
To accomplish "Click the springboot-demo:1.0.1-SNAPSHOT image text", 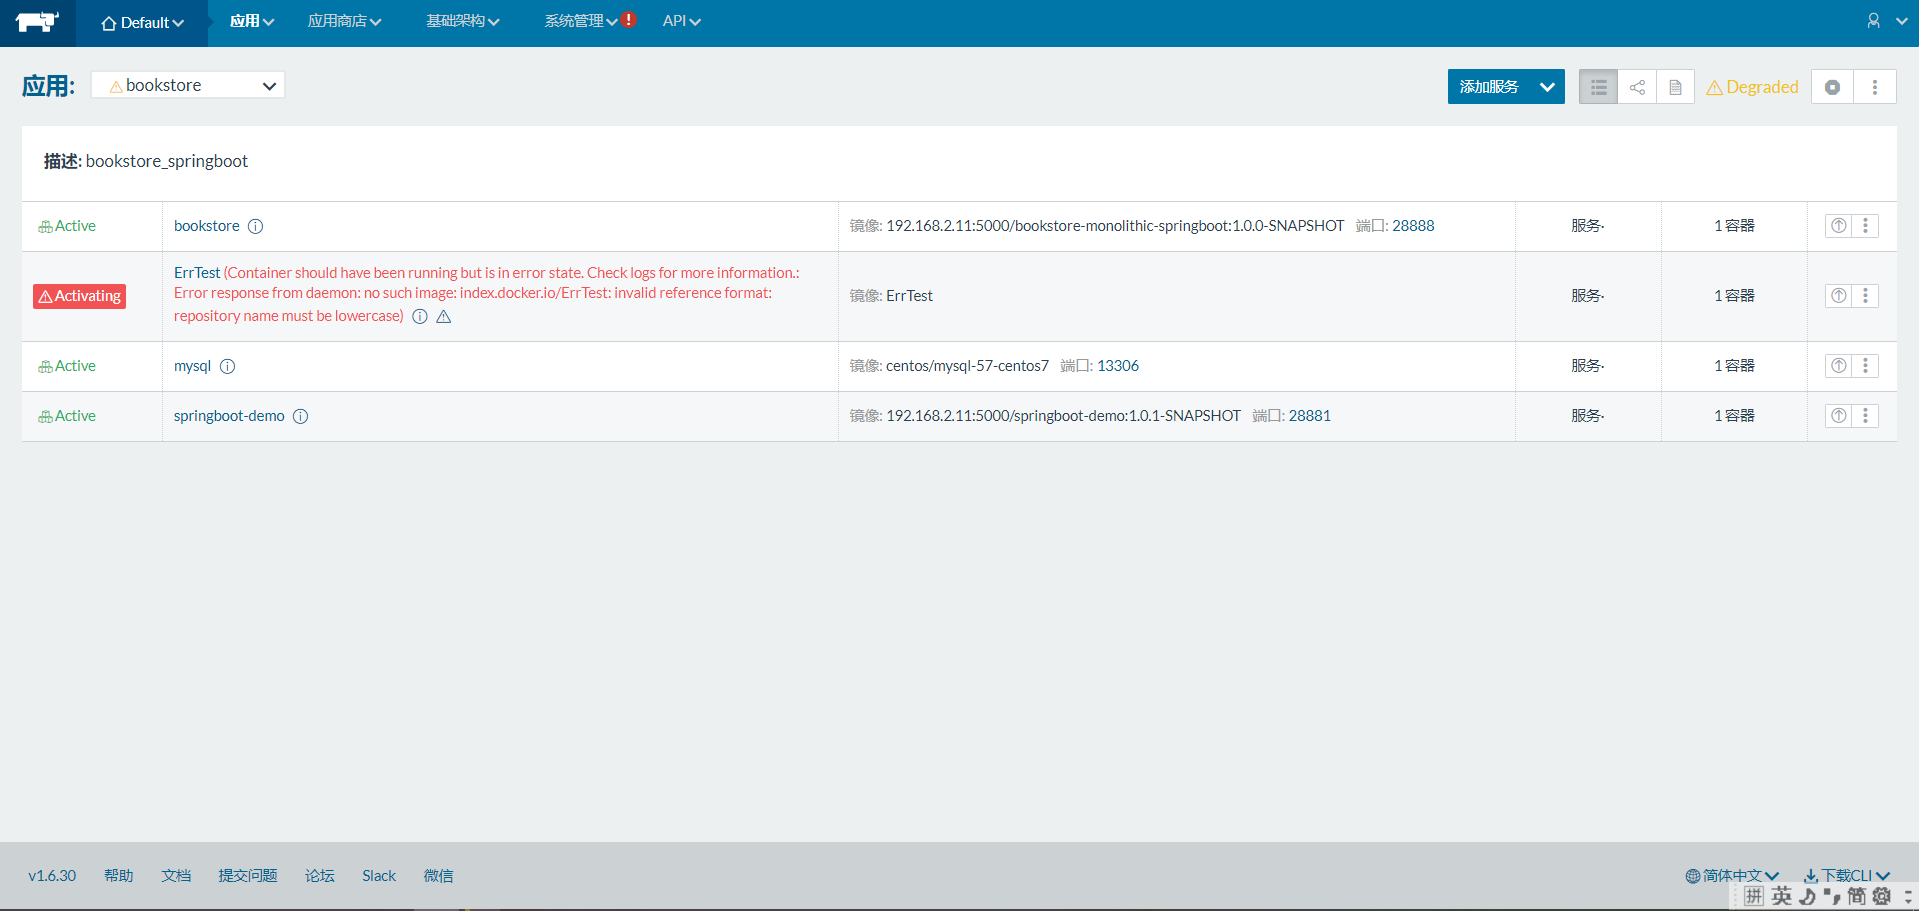I will click(1063, 416).
